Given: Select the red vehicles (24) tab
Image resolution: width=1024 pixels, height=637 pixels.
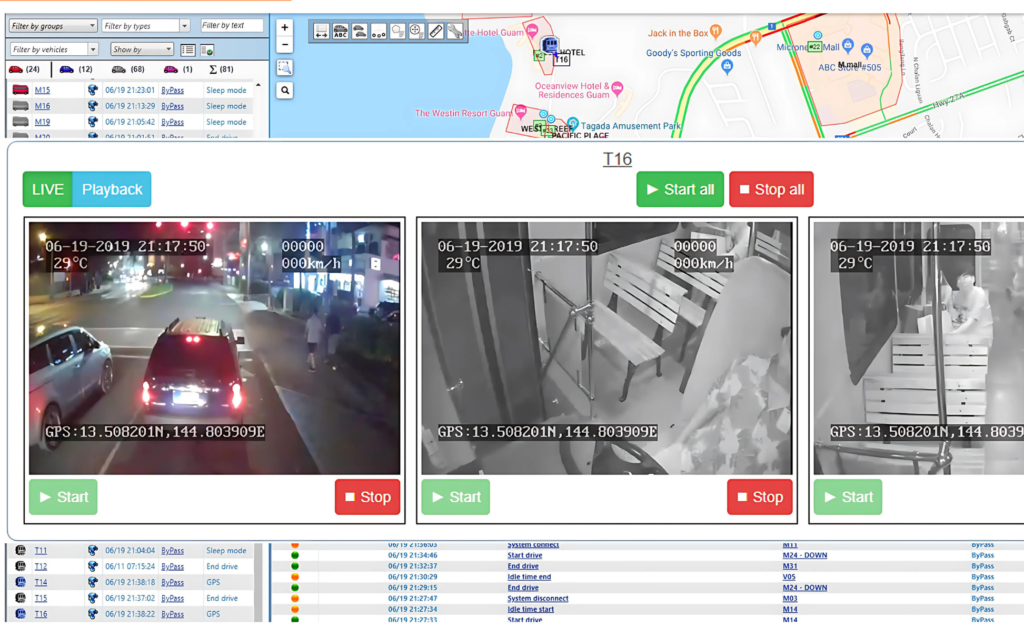Looking at the screenshot, I should pyautogui.click(x=24, y=69).
